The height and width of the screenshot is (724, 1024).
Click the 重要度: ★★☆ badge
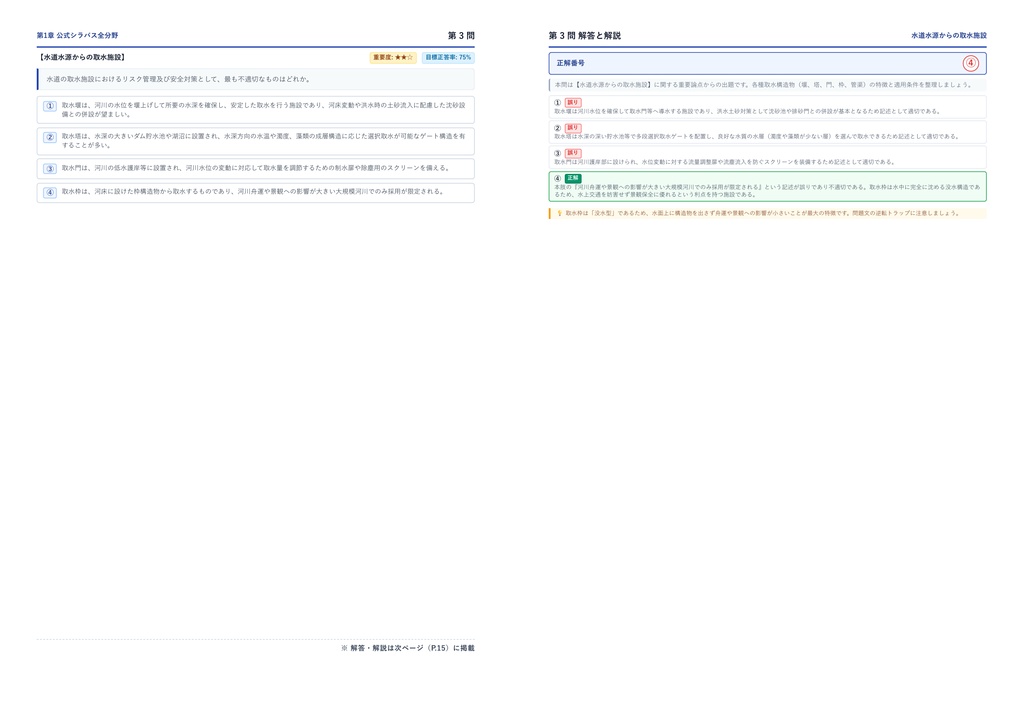tap(393, 57)
